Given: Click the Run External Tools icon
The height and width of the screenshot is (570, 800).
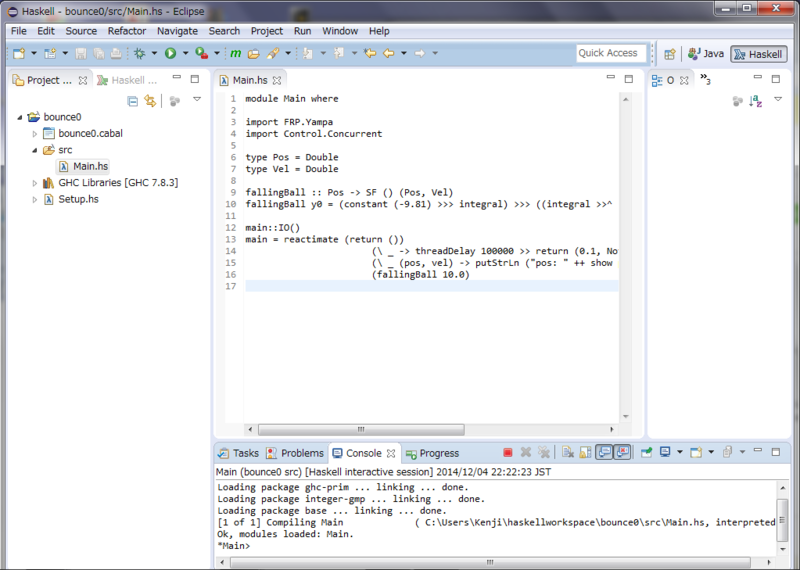Looking at the screenshot, I should pyautogui.click(x=202, y=53).
